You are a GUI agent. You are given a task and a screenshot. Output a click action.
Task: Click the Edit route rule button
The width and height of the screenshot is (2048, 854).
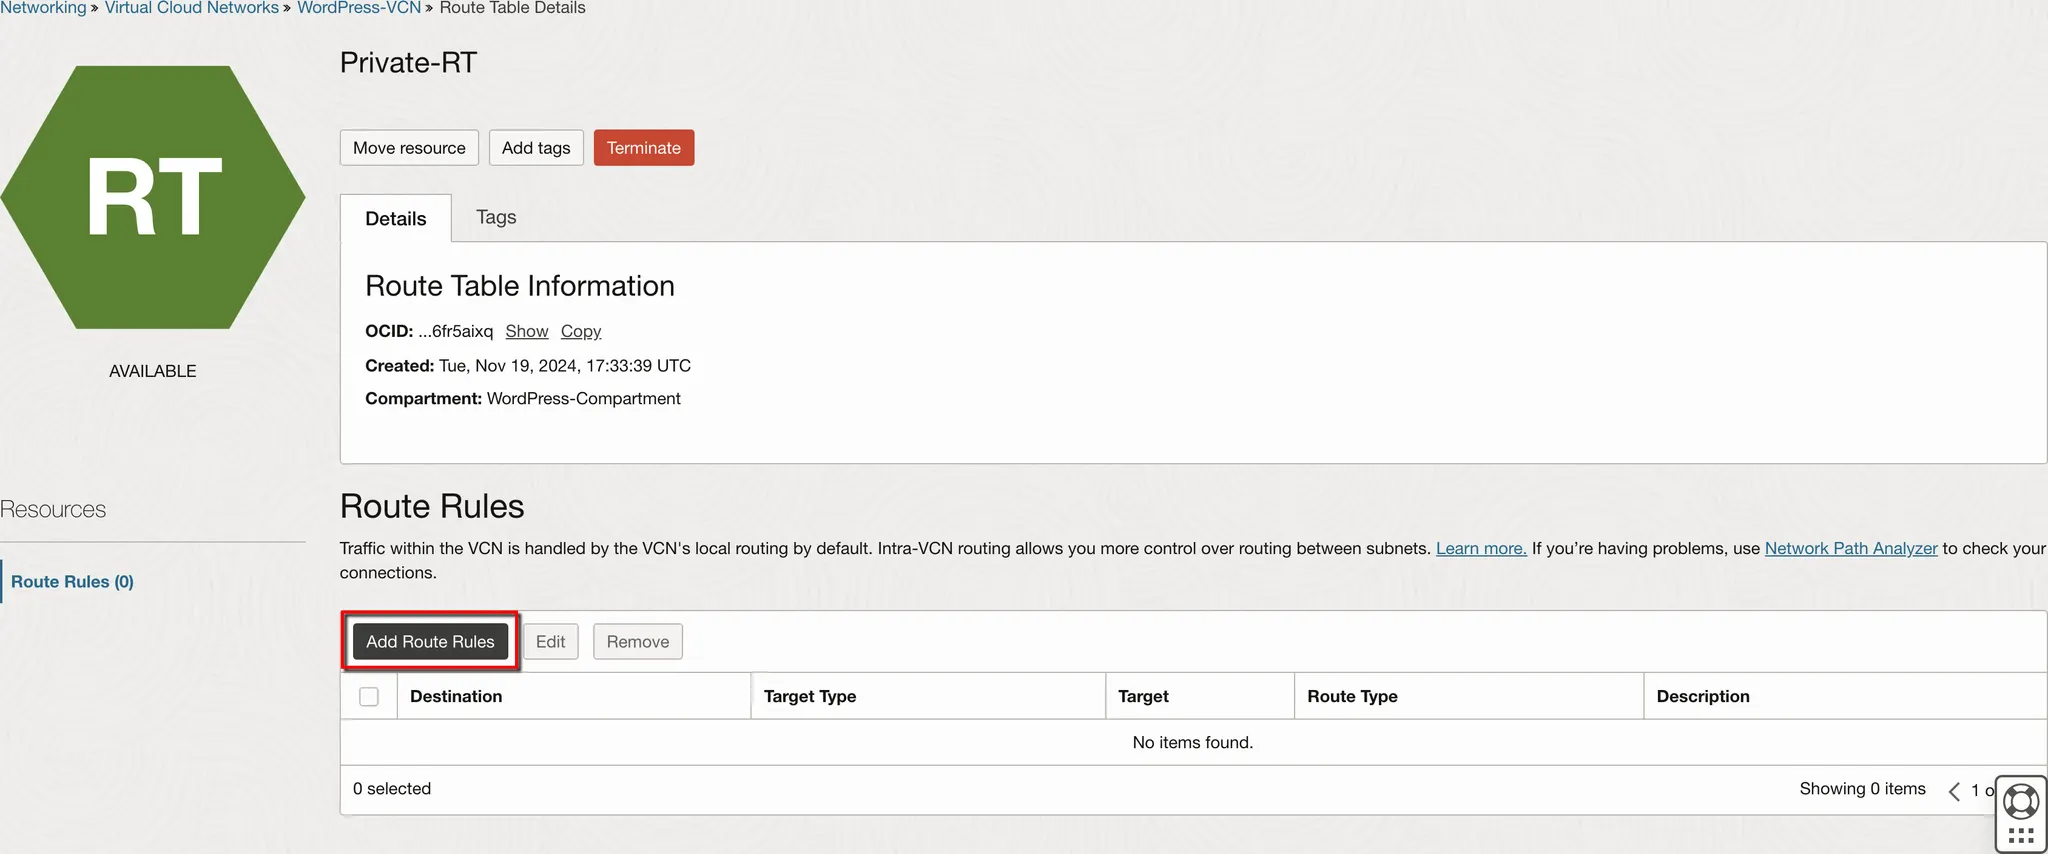pos(550,642)
